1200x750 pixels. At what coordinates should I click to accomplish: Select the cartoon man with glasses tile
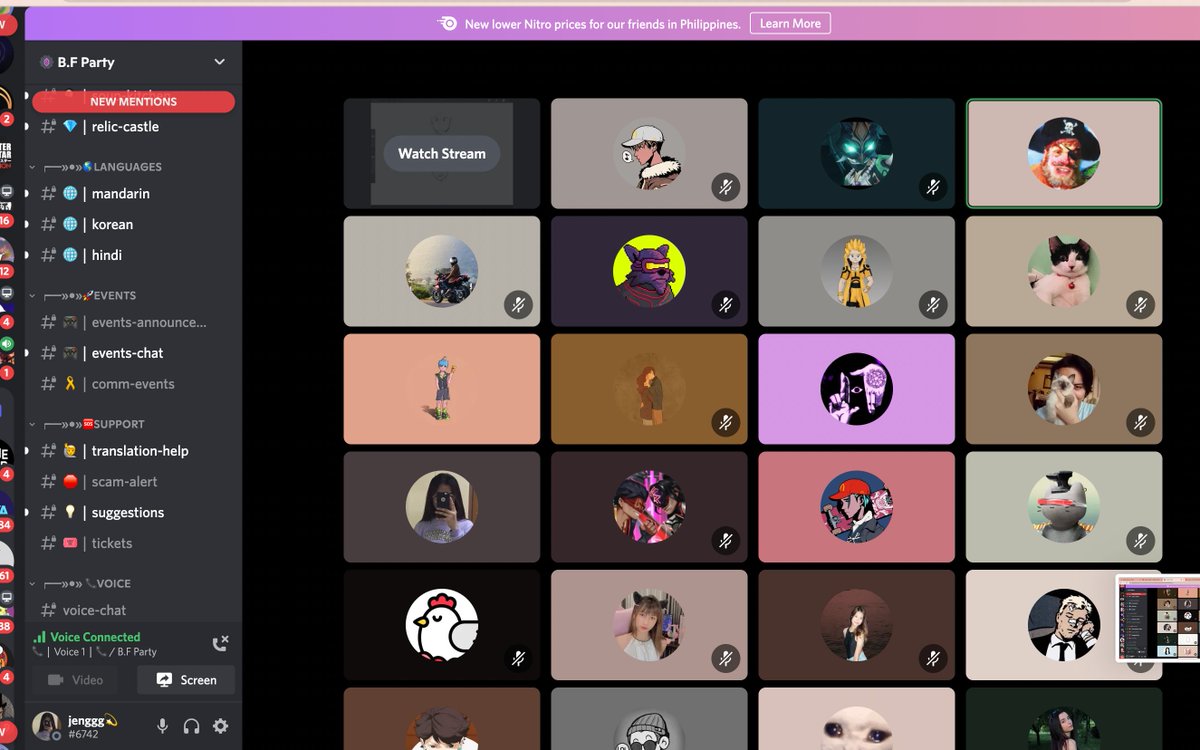point(1064,625)
